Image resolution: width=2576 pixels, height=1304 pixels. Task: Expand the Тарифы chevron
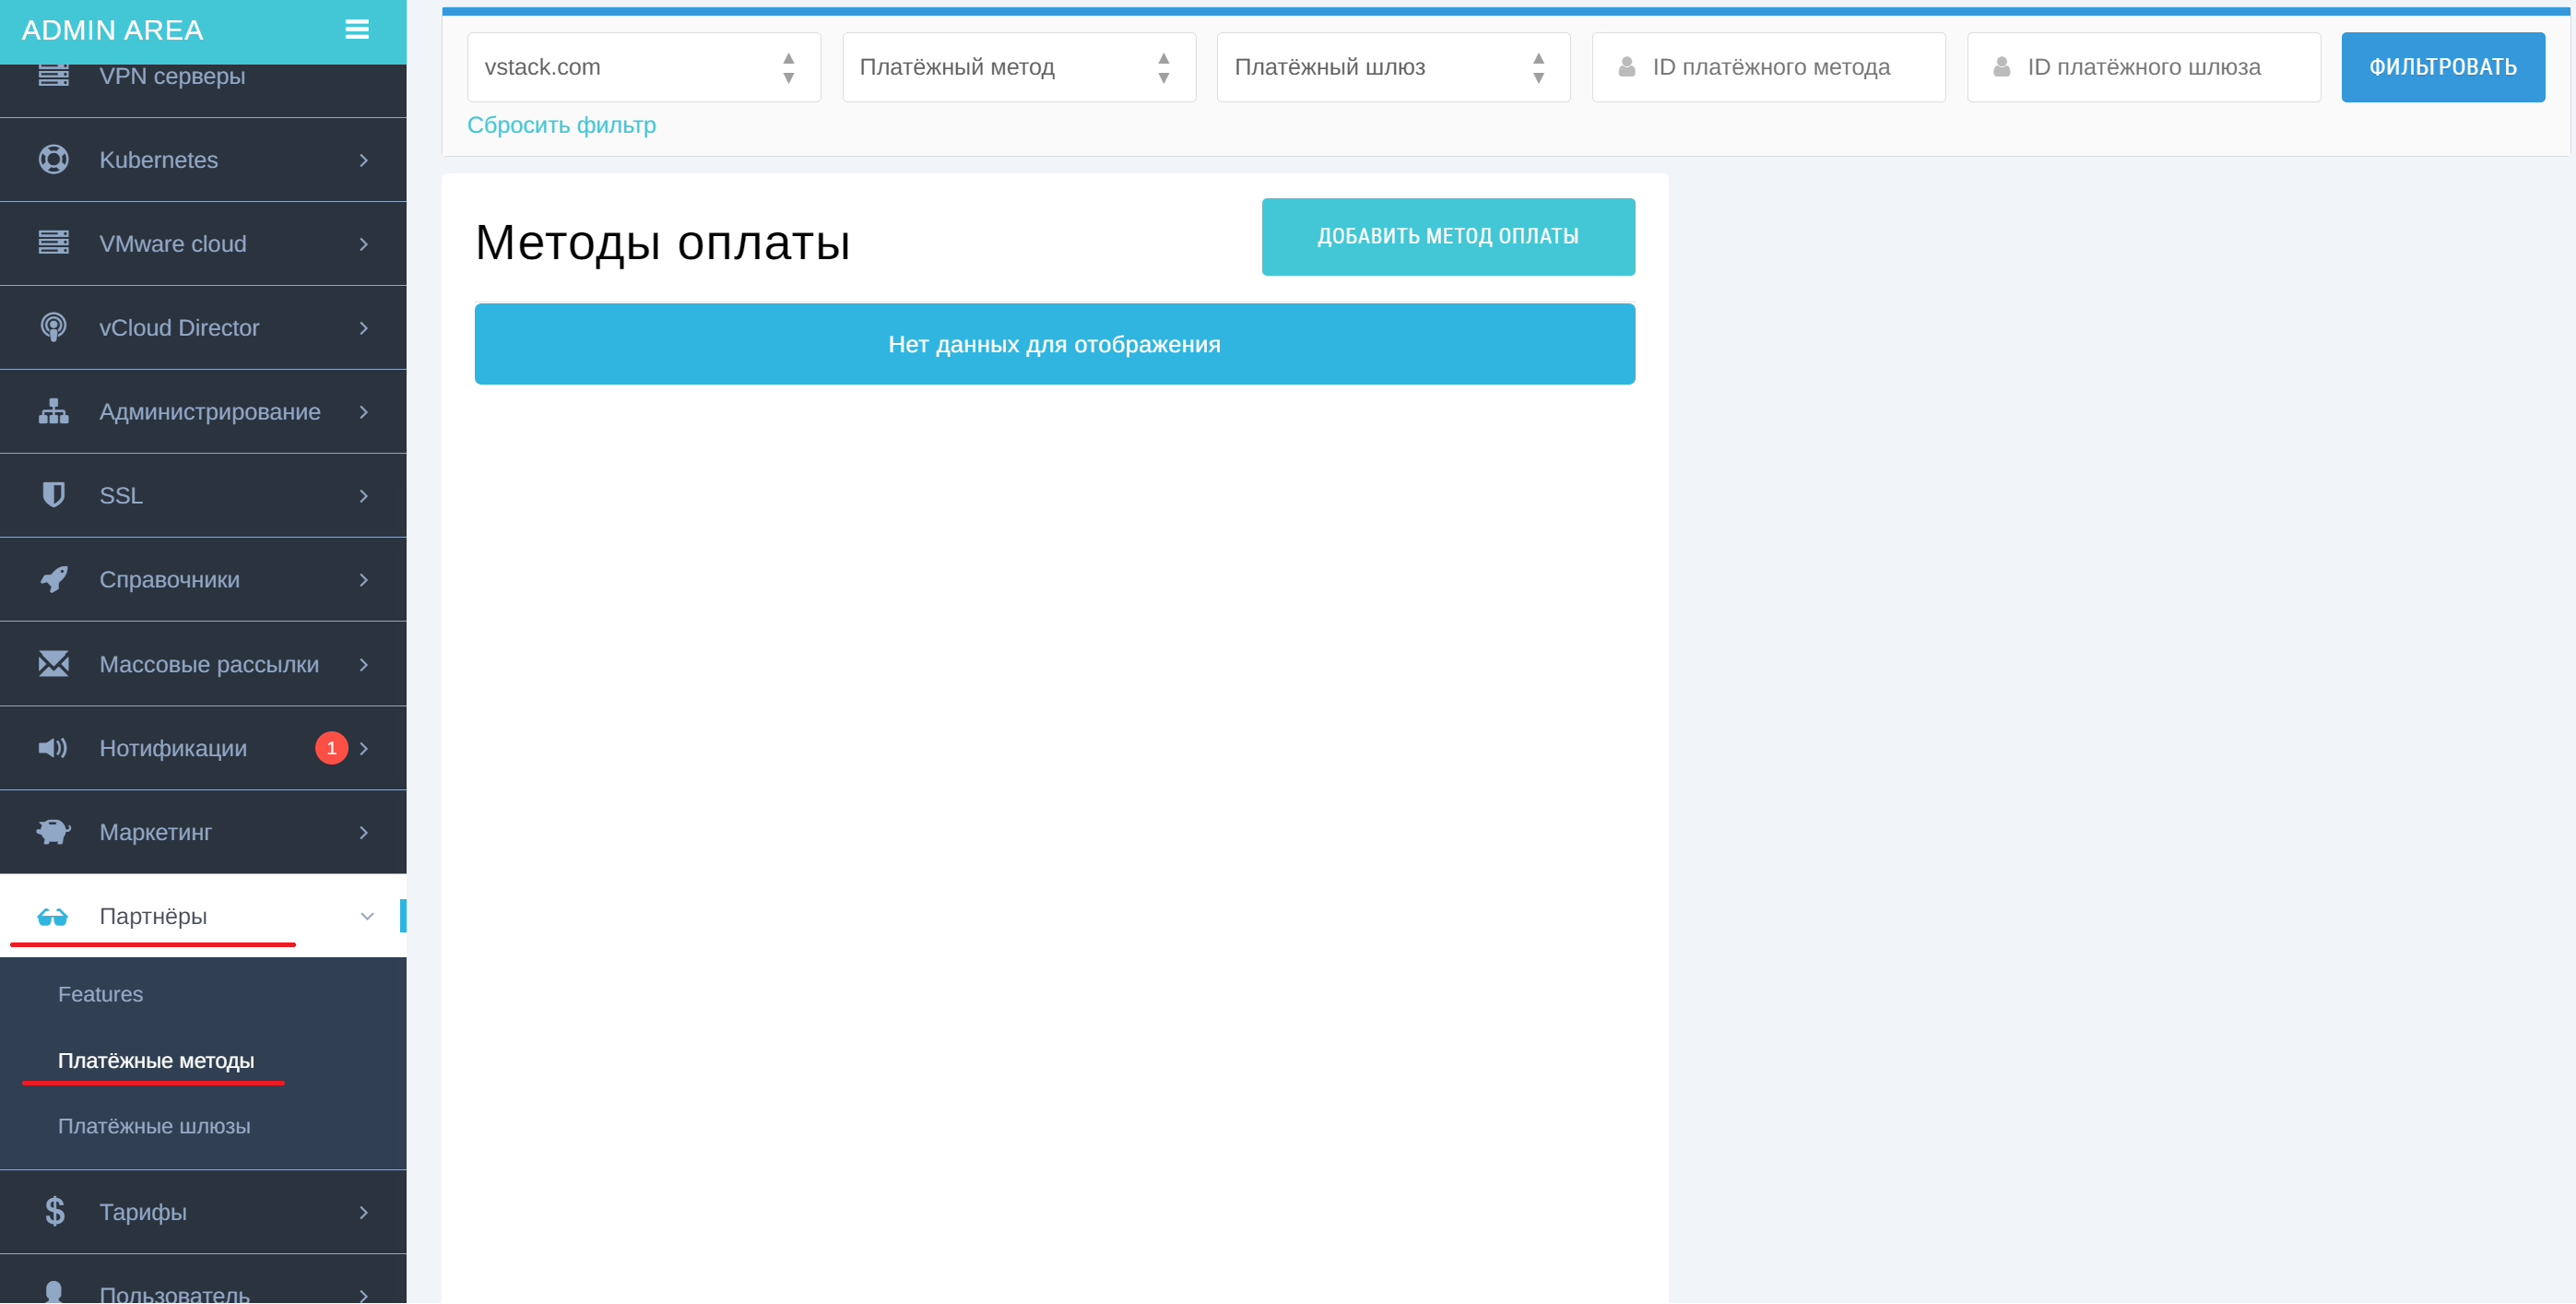pos(364,1213)
